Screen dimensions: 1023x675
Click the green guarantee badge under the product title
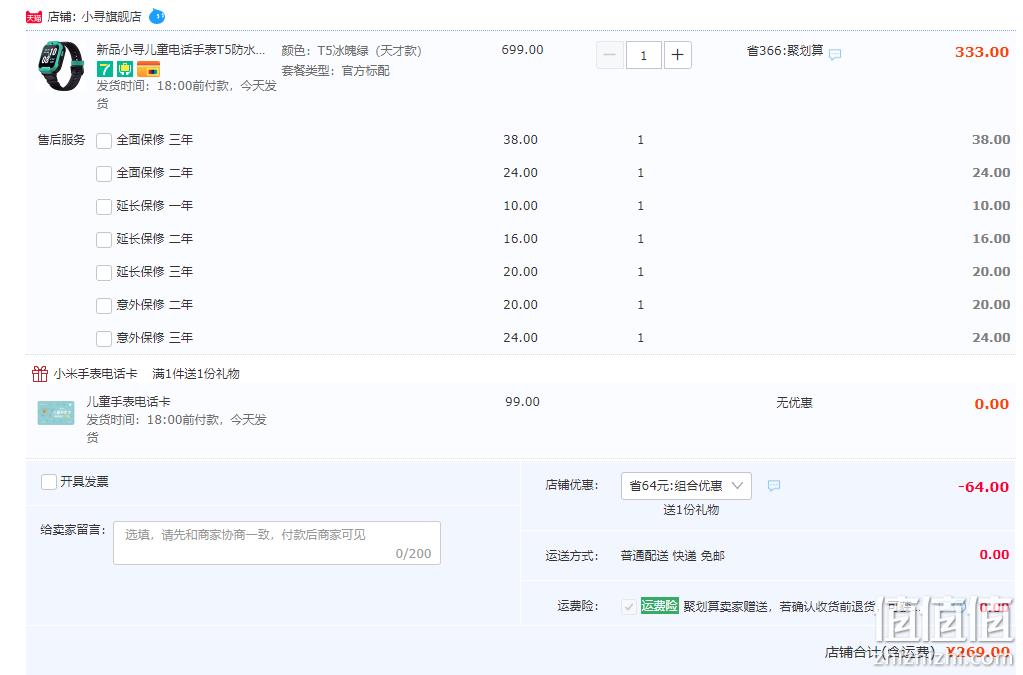(125, 68)
